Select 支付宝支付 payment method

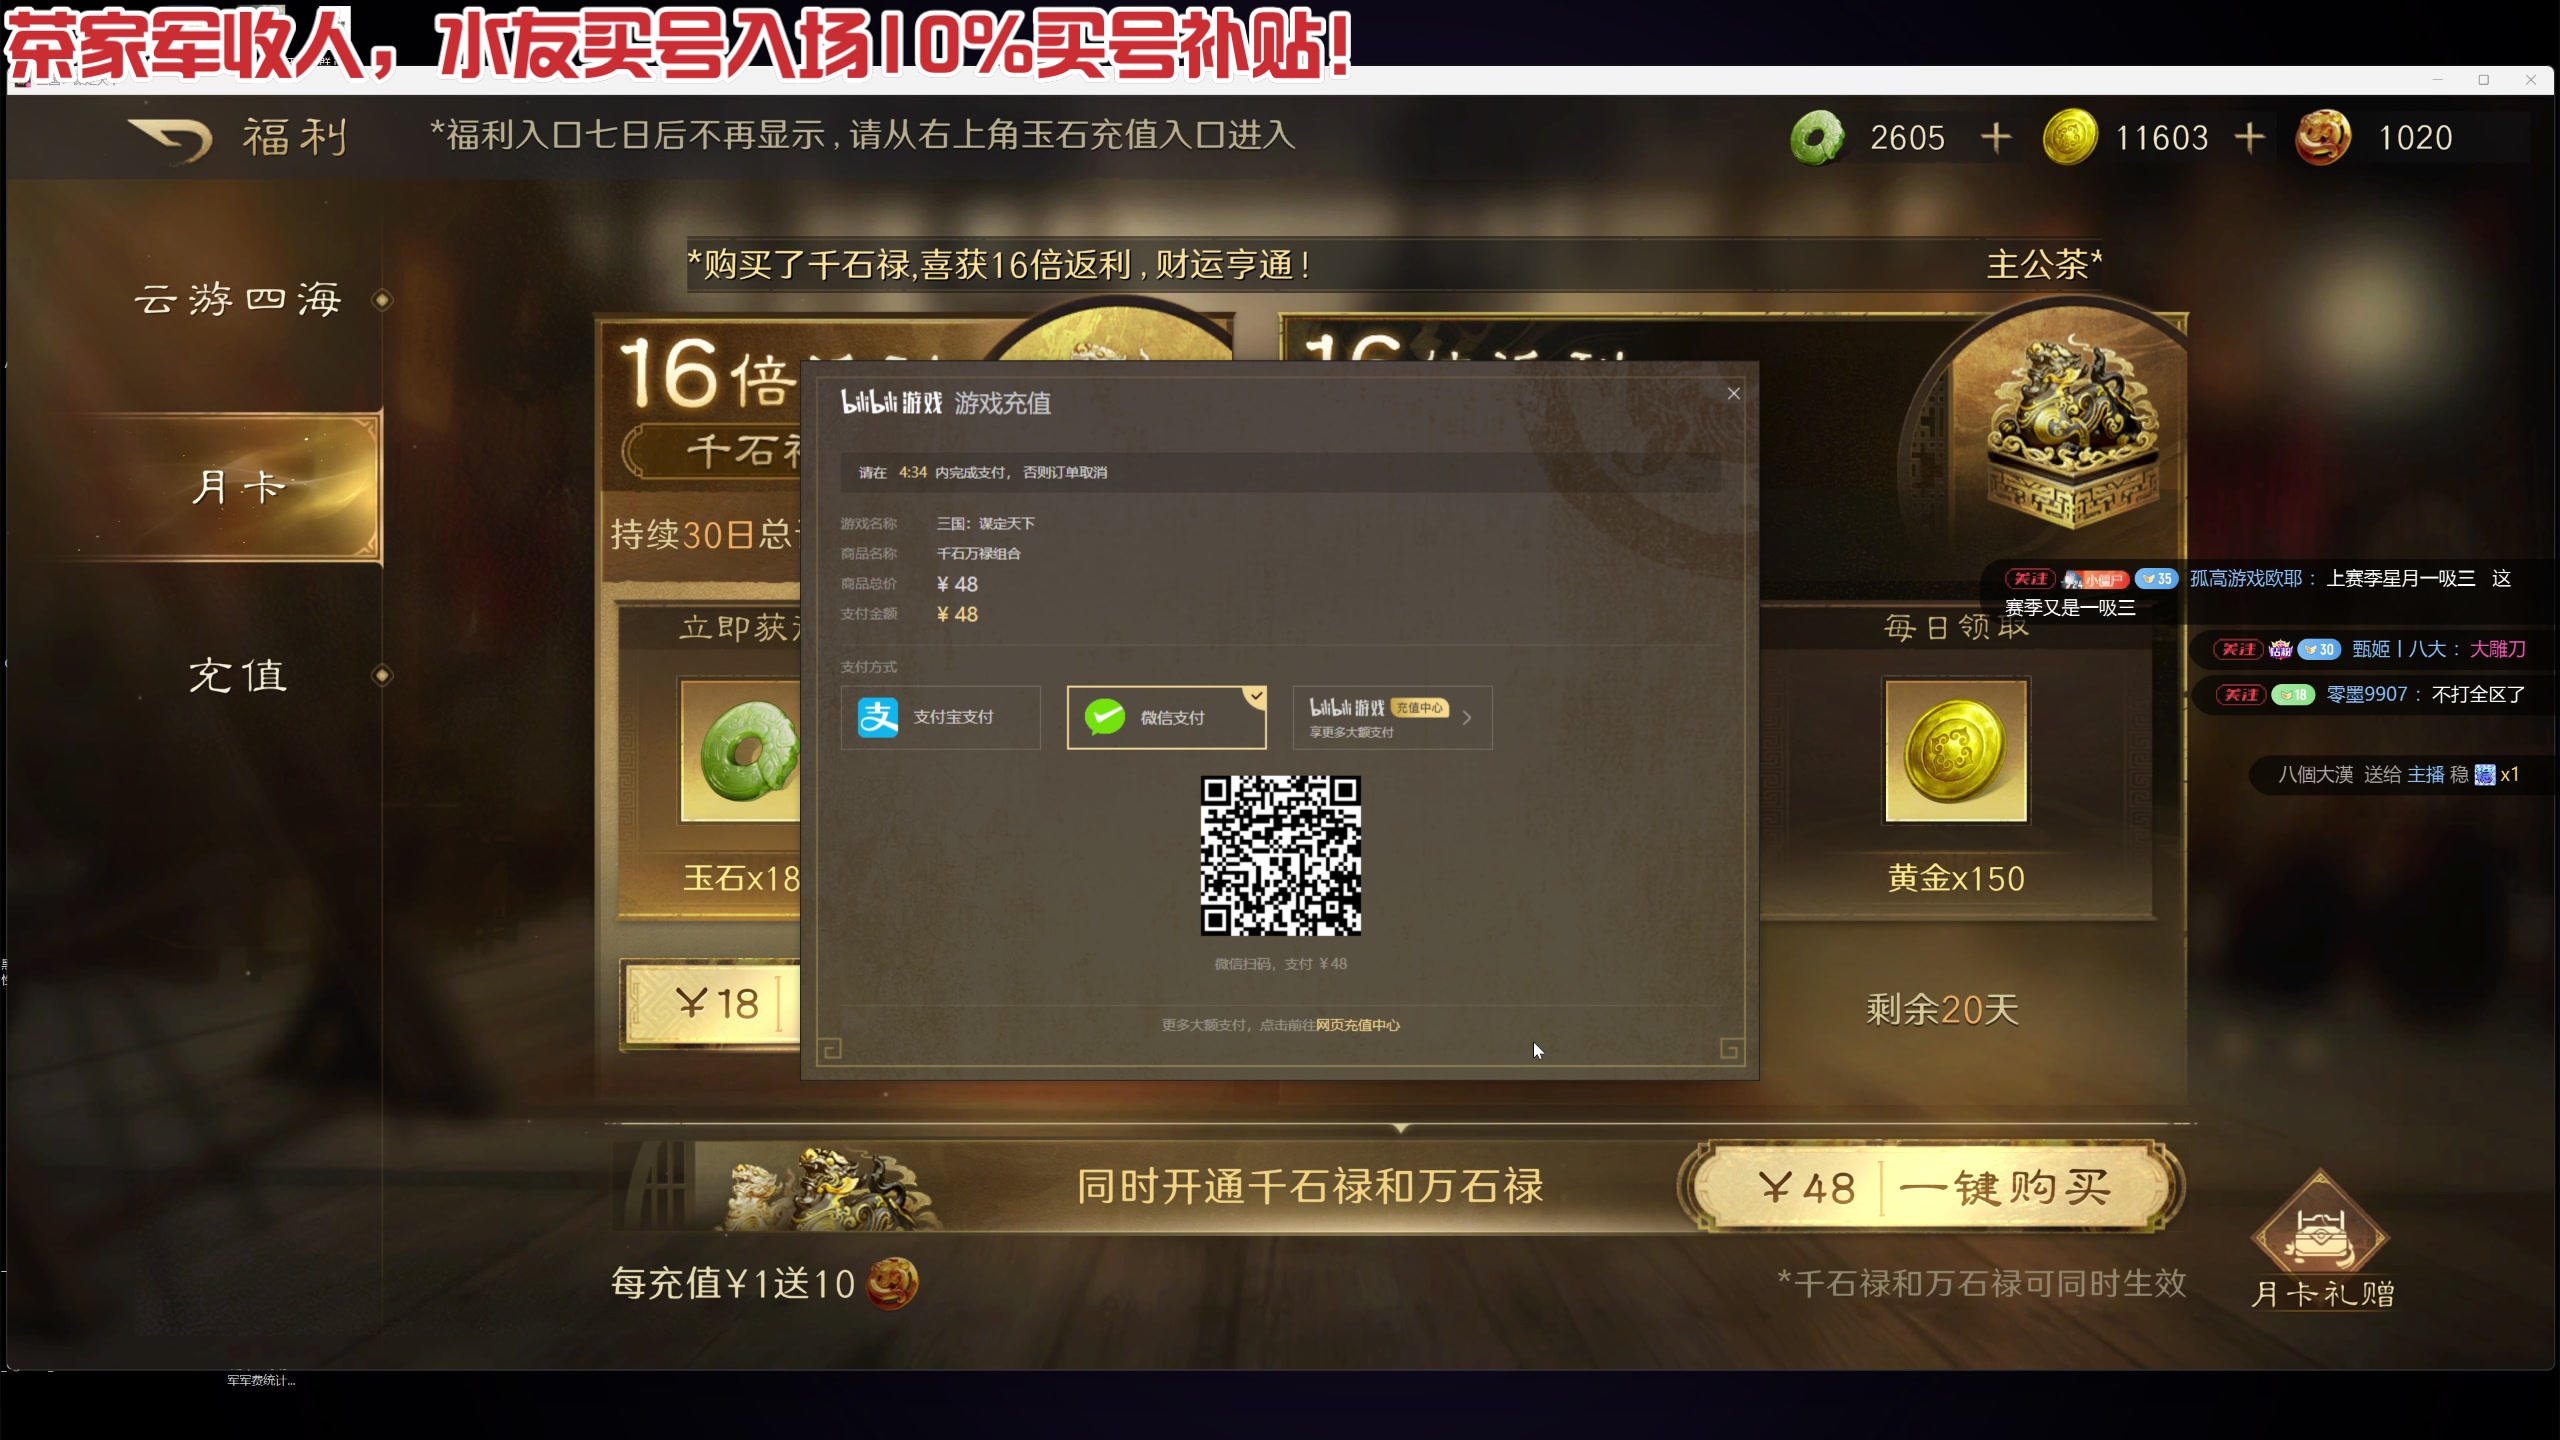pos(940,717)
